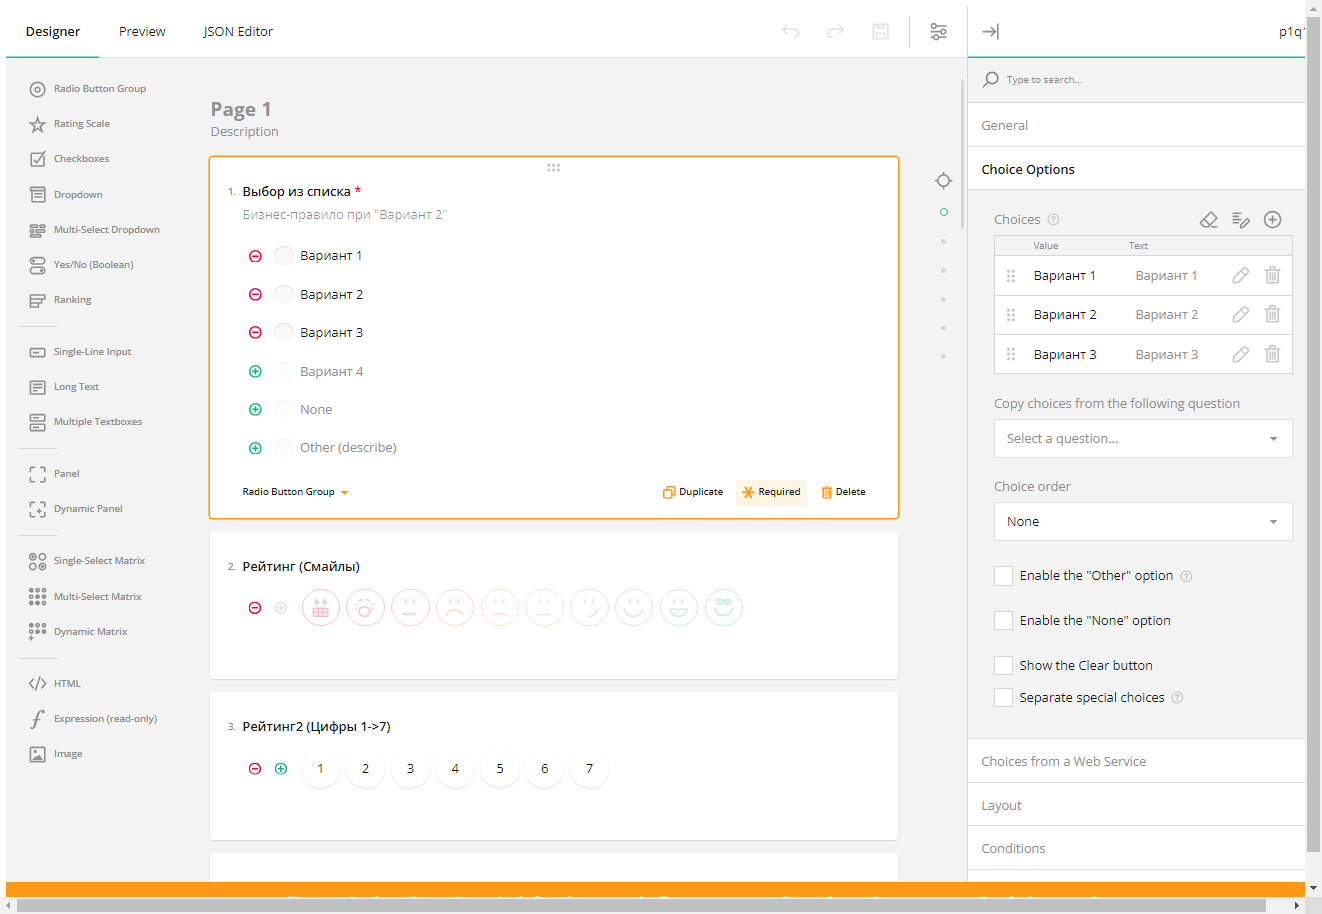This screenshot has width=1322, height=914.
Task: Remove Вариант 3 using red minus icon
Action: click(255, 333)
